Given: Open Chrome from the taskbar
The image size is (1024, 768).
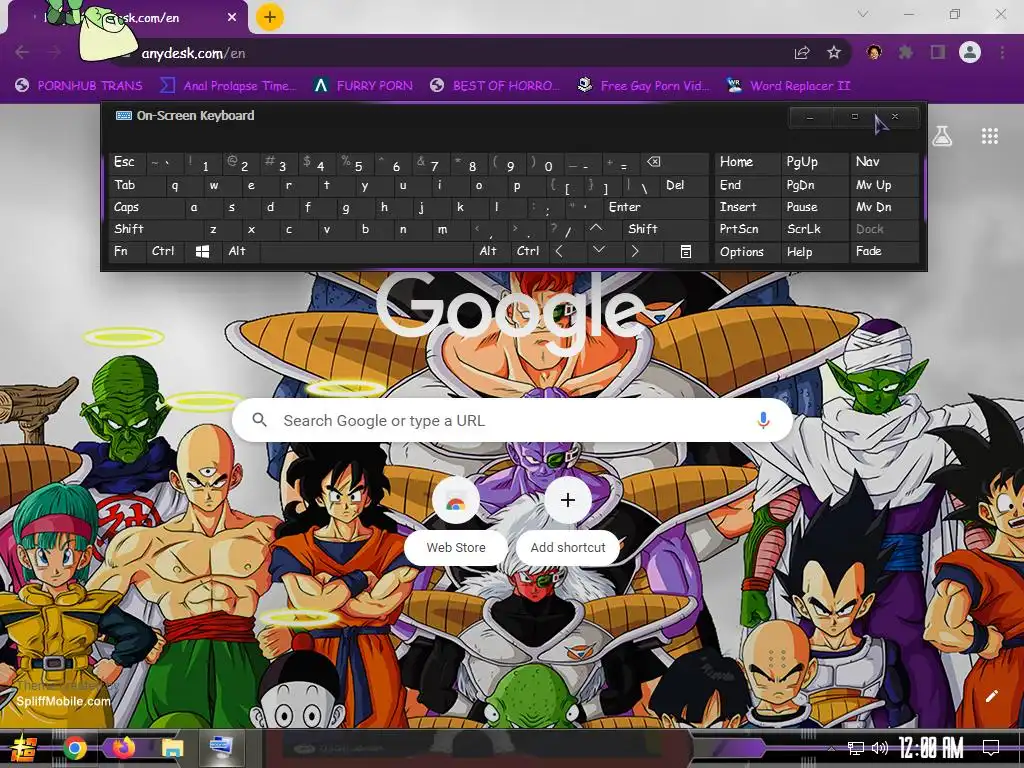Looking at the screenshot, I should point(74,748).
